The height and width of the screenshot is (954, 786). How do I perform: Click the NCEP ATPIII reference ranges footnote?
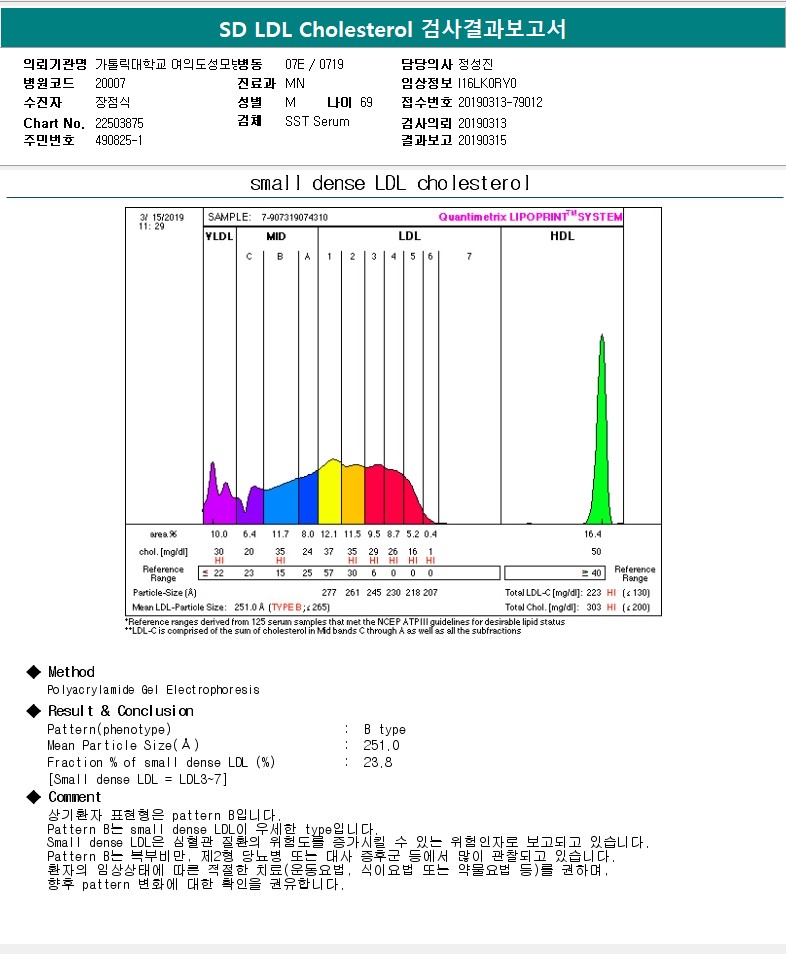345,622
